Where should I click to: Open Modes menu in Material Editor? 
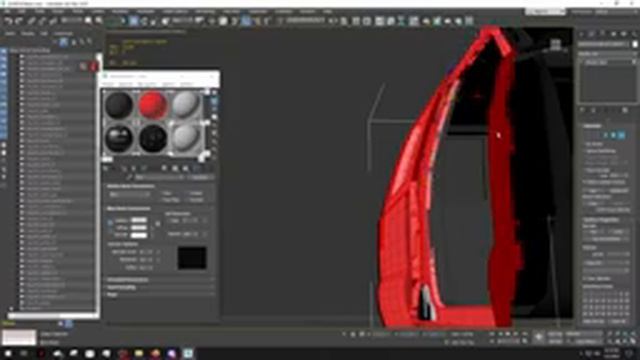point(108,84)
